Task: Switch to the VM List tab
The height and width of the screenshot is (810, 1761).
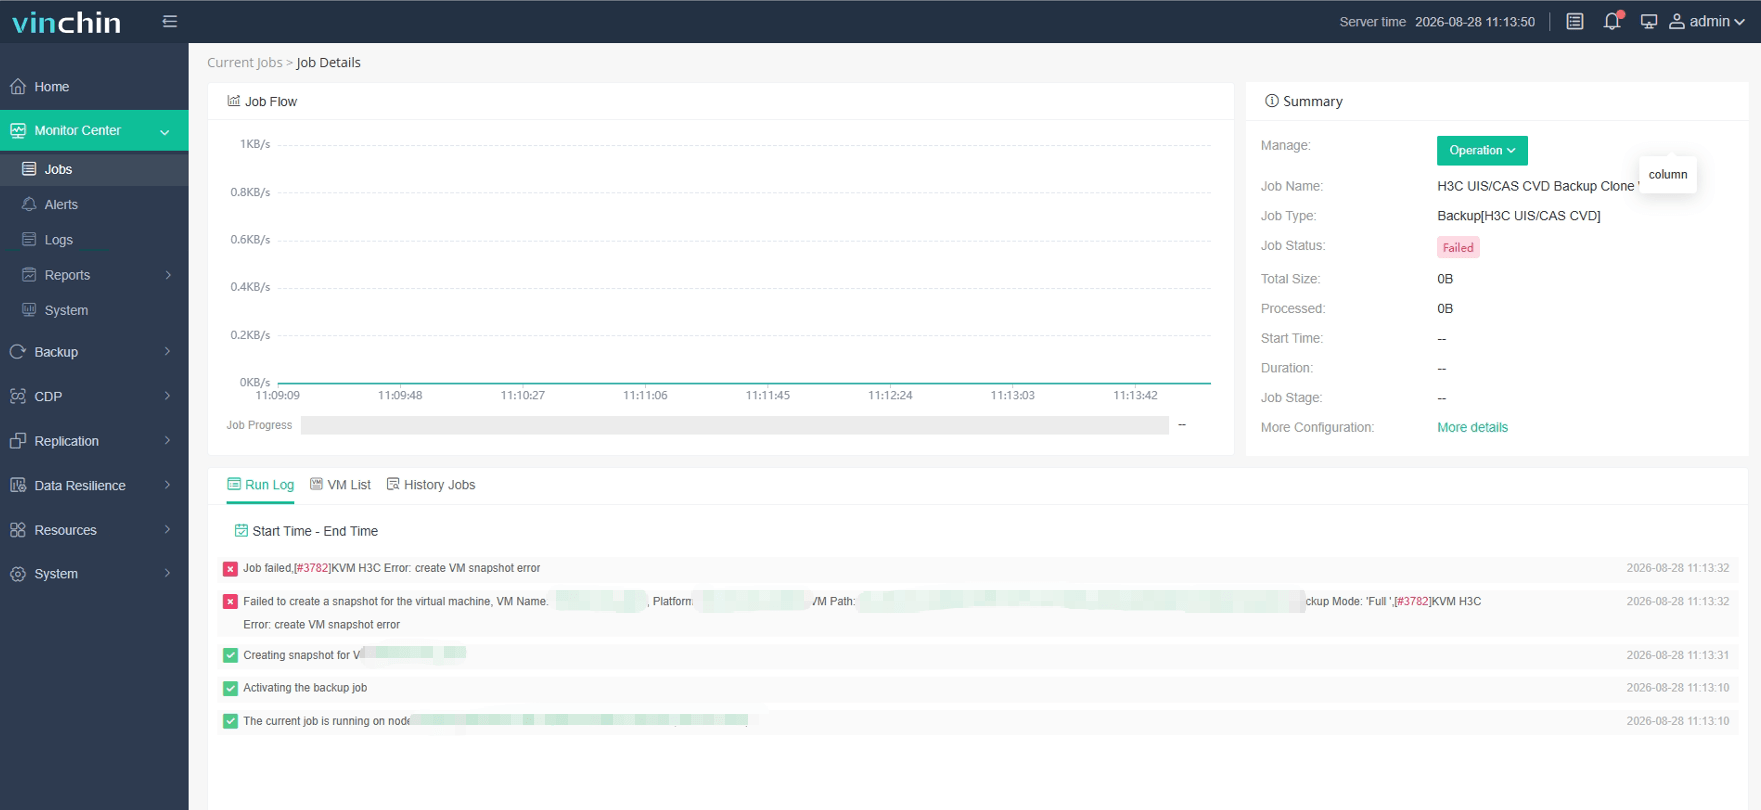Action: [340, 485]
